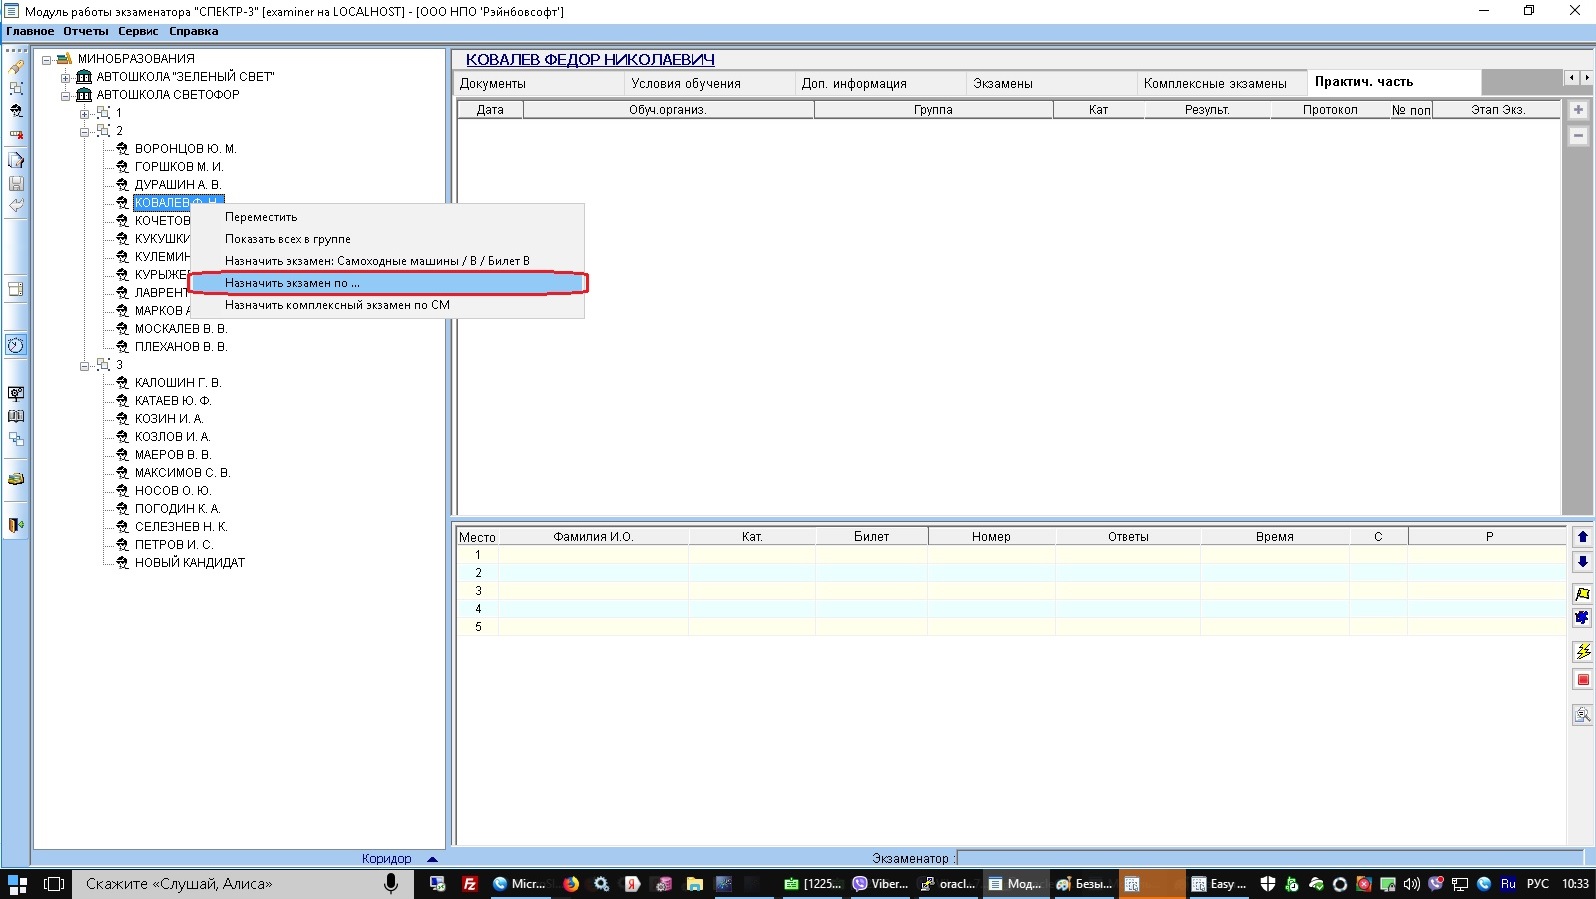Click the add candidate person icon in left toolbar
This screenshot has height=899, width=1596.
[16, 111]
